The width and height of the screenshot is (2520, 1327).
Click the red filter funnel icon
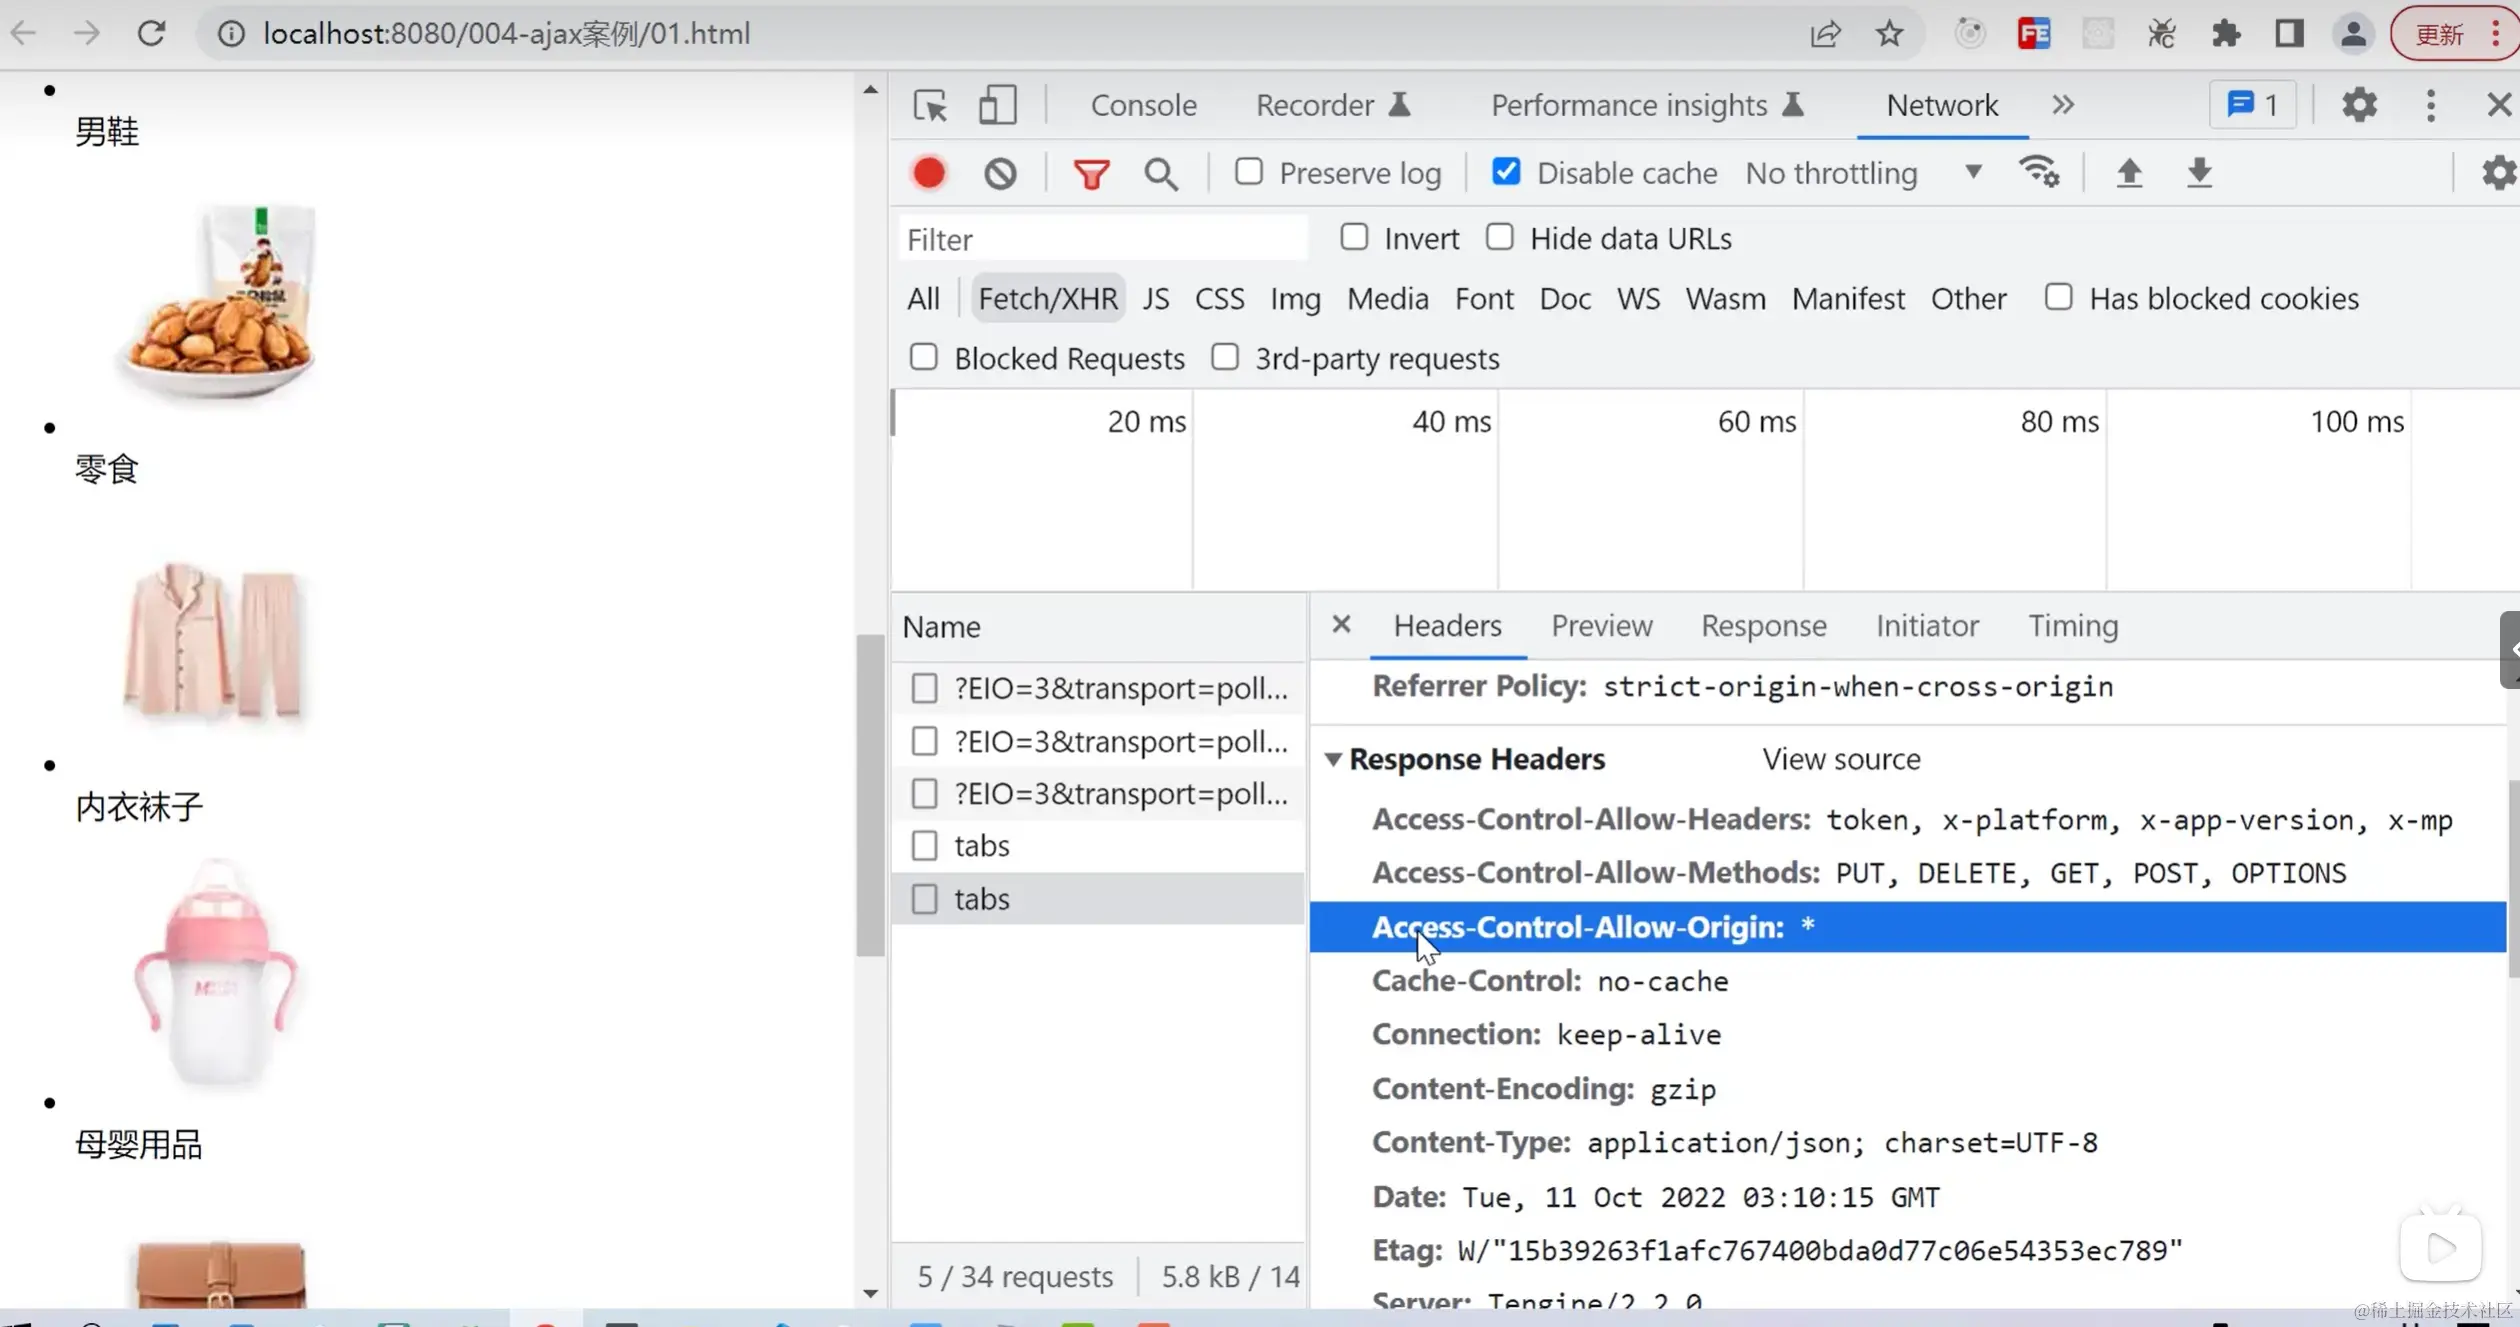[1091, 174]
